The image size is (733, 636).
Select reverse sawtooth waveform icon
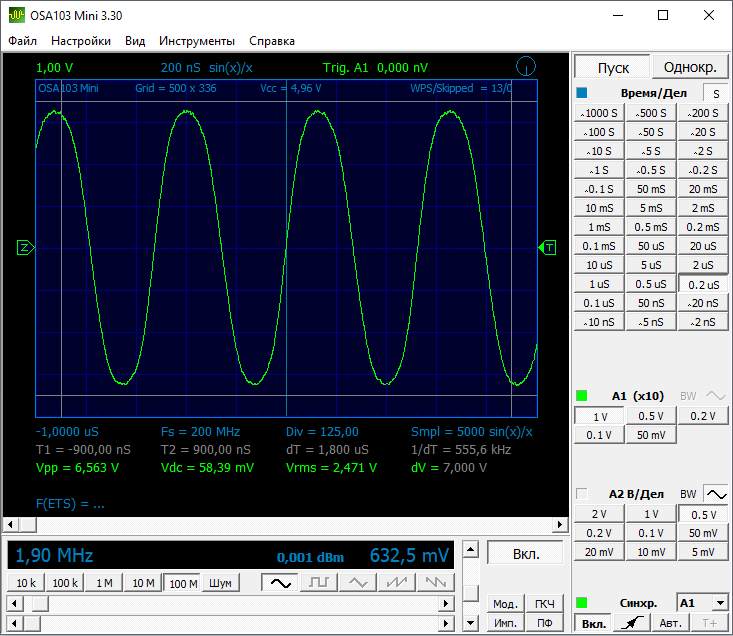pos(434,582)
